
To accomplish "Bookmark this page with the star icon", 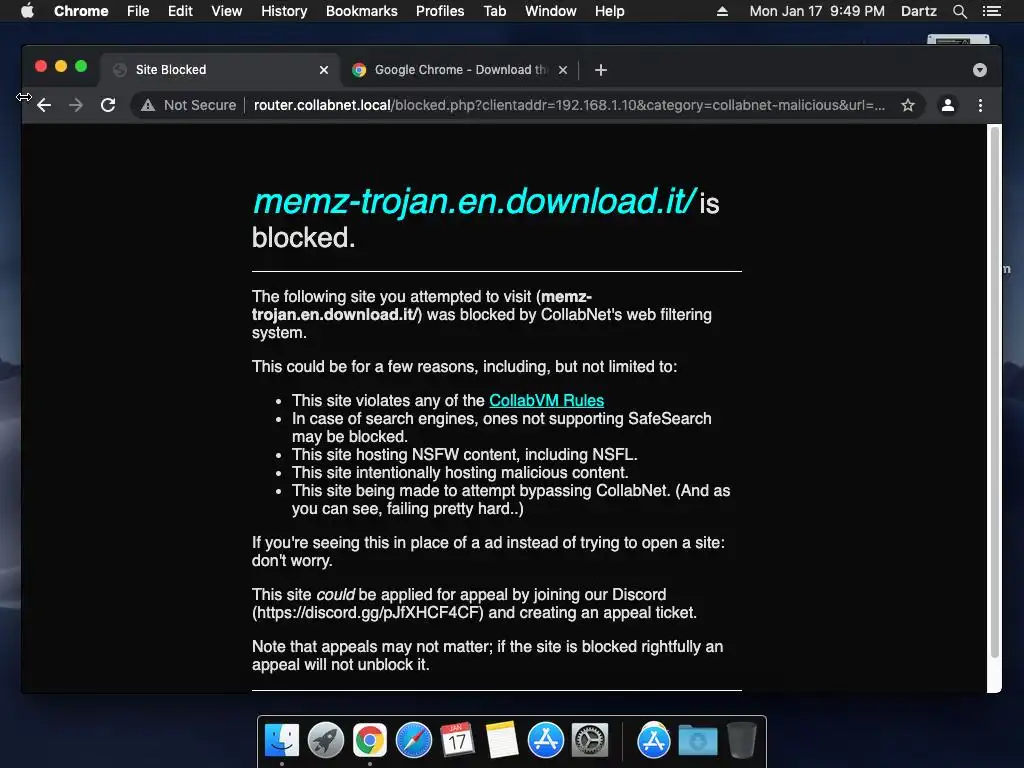I will tap(908, 105).
